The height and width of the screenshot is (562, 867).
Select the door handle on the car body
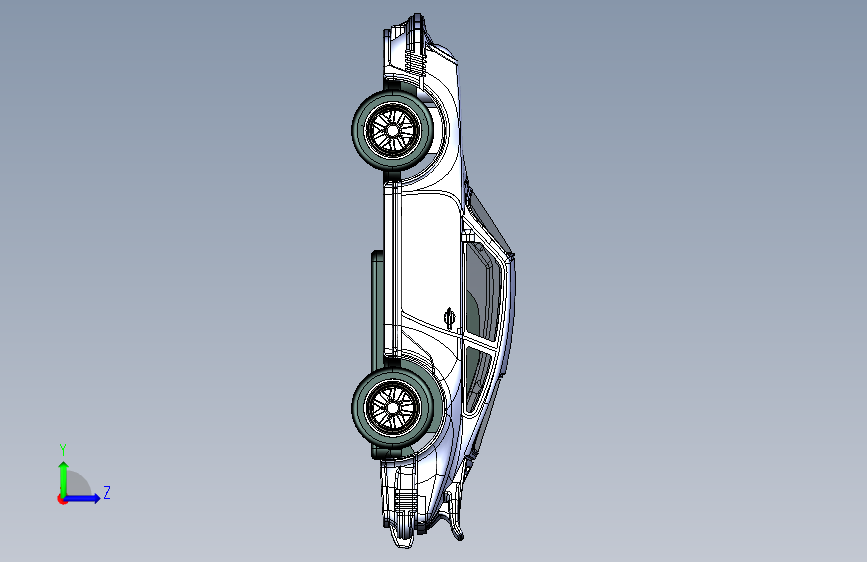tap(450, 318)
